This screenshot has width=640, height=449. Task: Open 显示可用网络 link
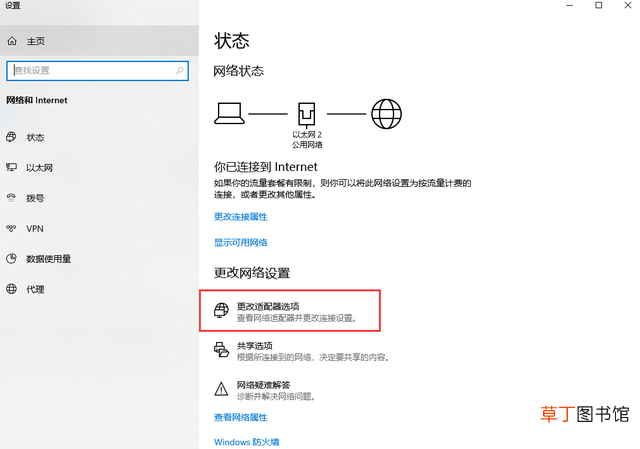tap(241, 242)
